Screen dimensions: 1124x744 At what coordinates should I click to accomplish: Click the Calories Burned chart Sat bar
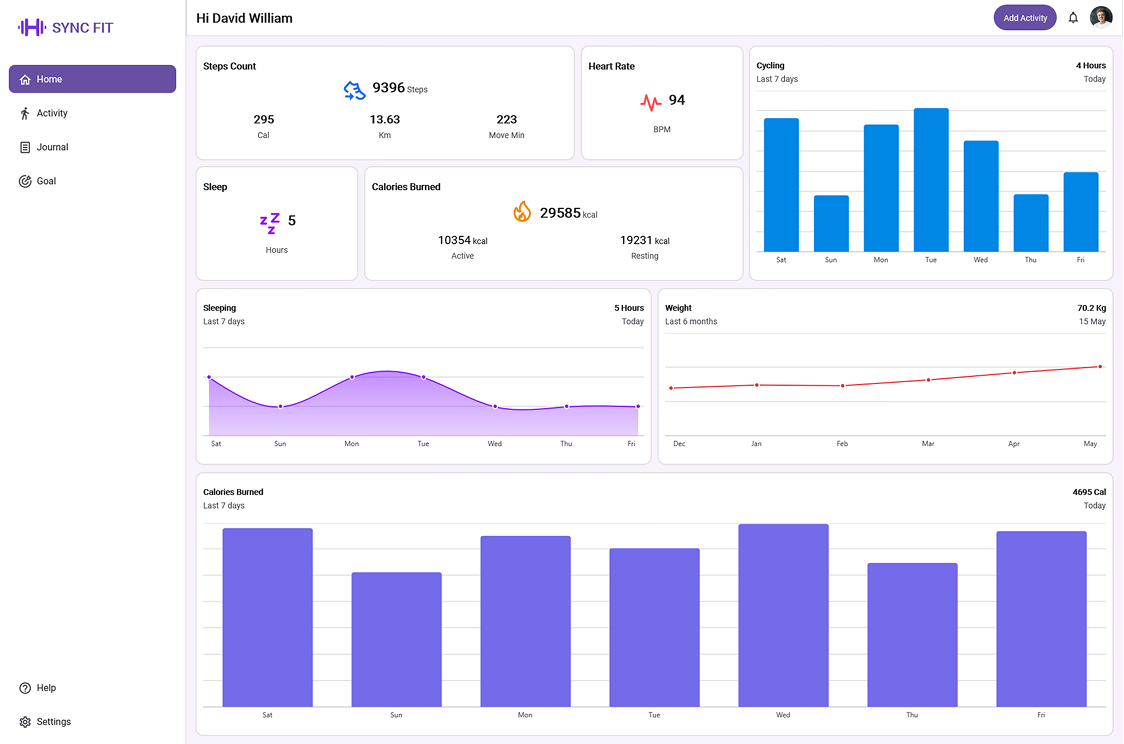pos(267,618)
